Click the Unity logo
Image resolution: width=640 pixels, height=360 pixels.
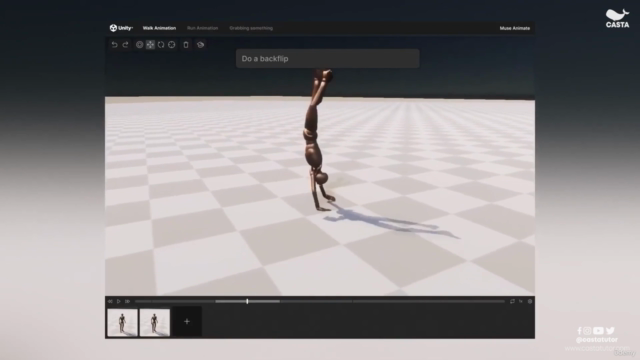[121, 28]
